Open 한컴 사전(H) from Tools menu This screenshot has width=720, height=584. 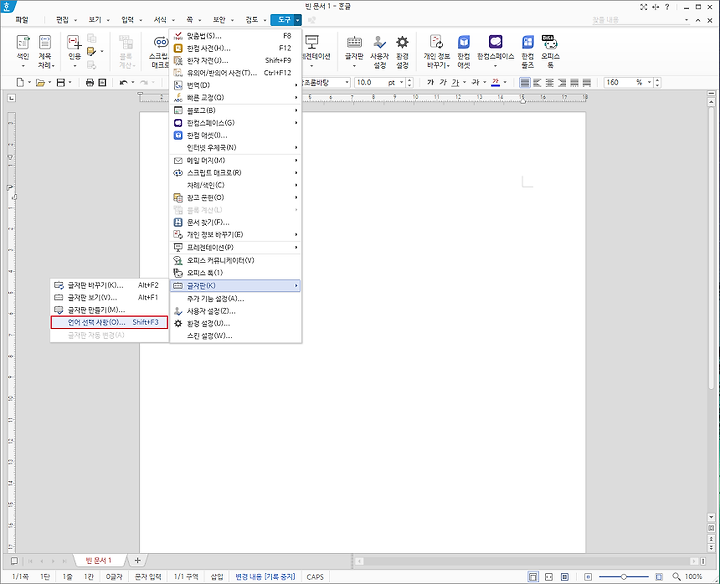[236, 48]
